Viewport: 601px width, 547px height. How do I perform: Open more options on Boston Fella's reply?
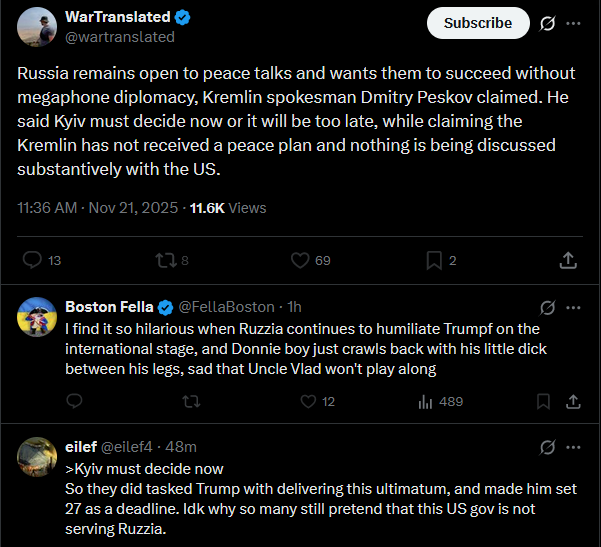pos(573,307)
